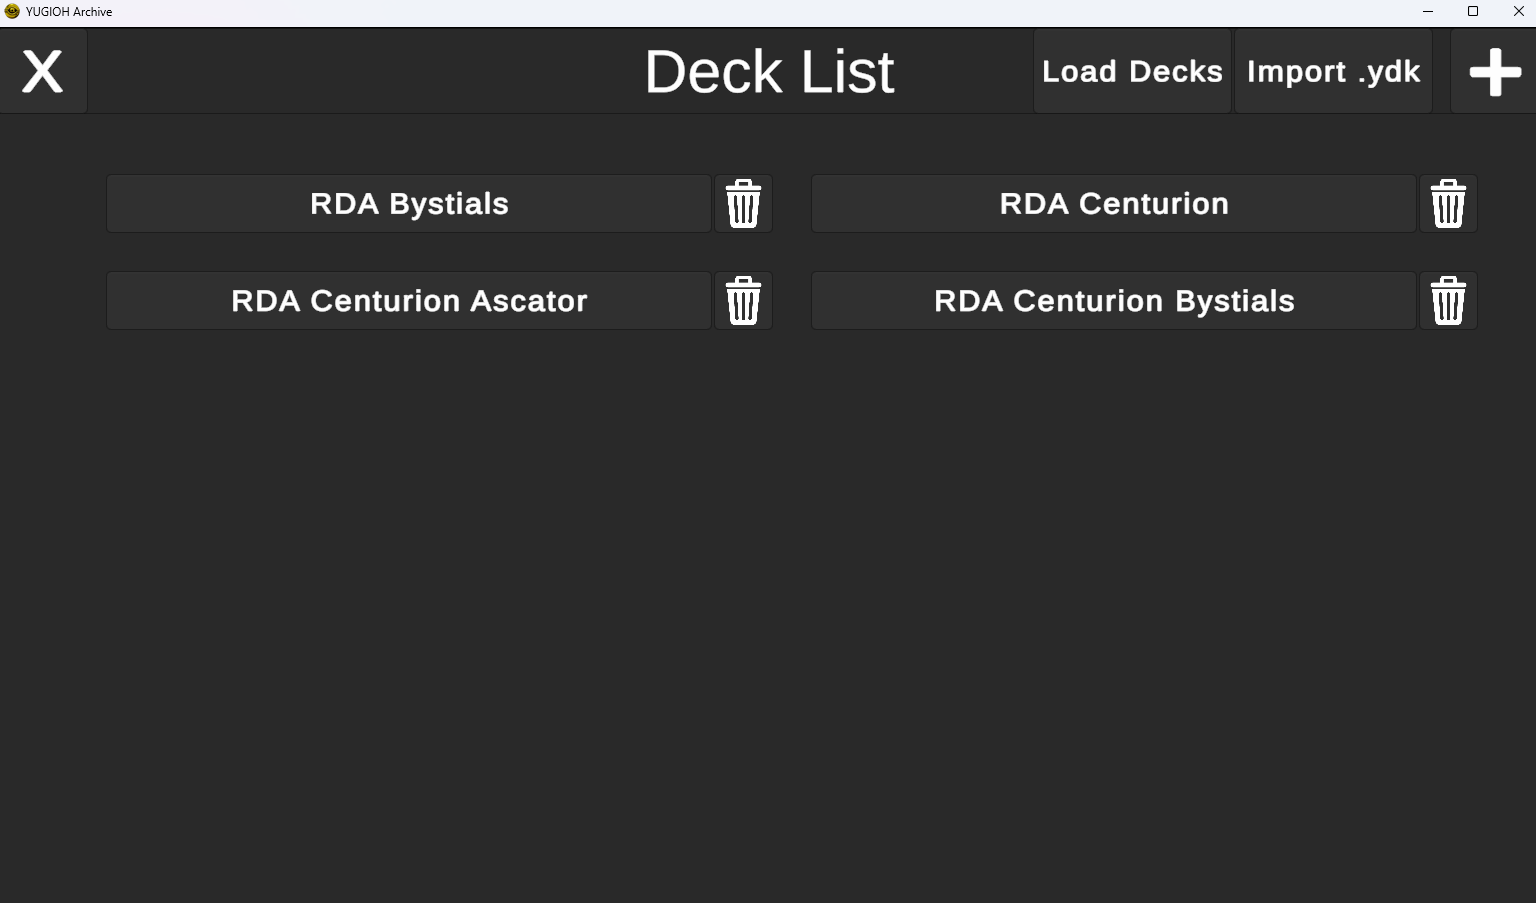Delete the RDA Bystials deck
The image size is (1536, 903).
click(x=743, y=204)
